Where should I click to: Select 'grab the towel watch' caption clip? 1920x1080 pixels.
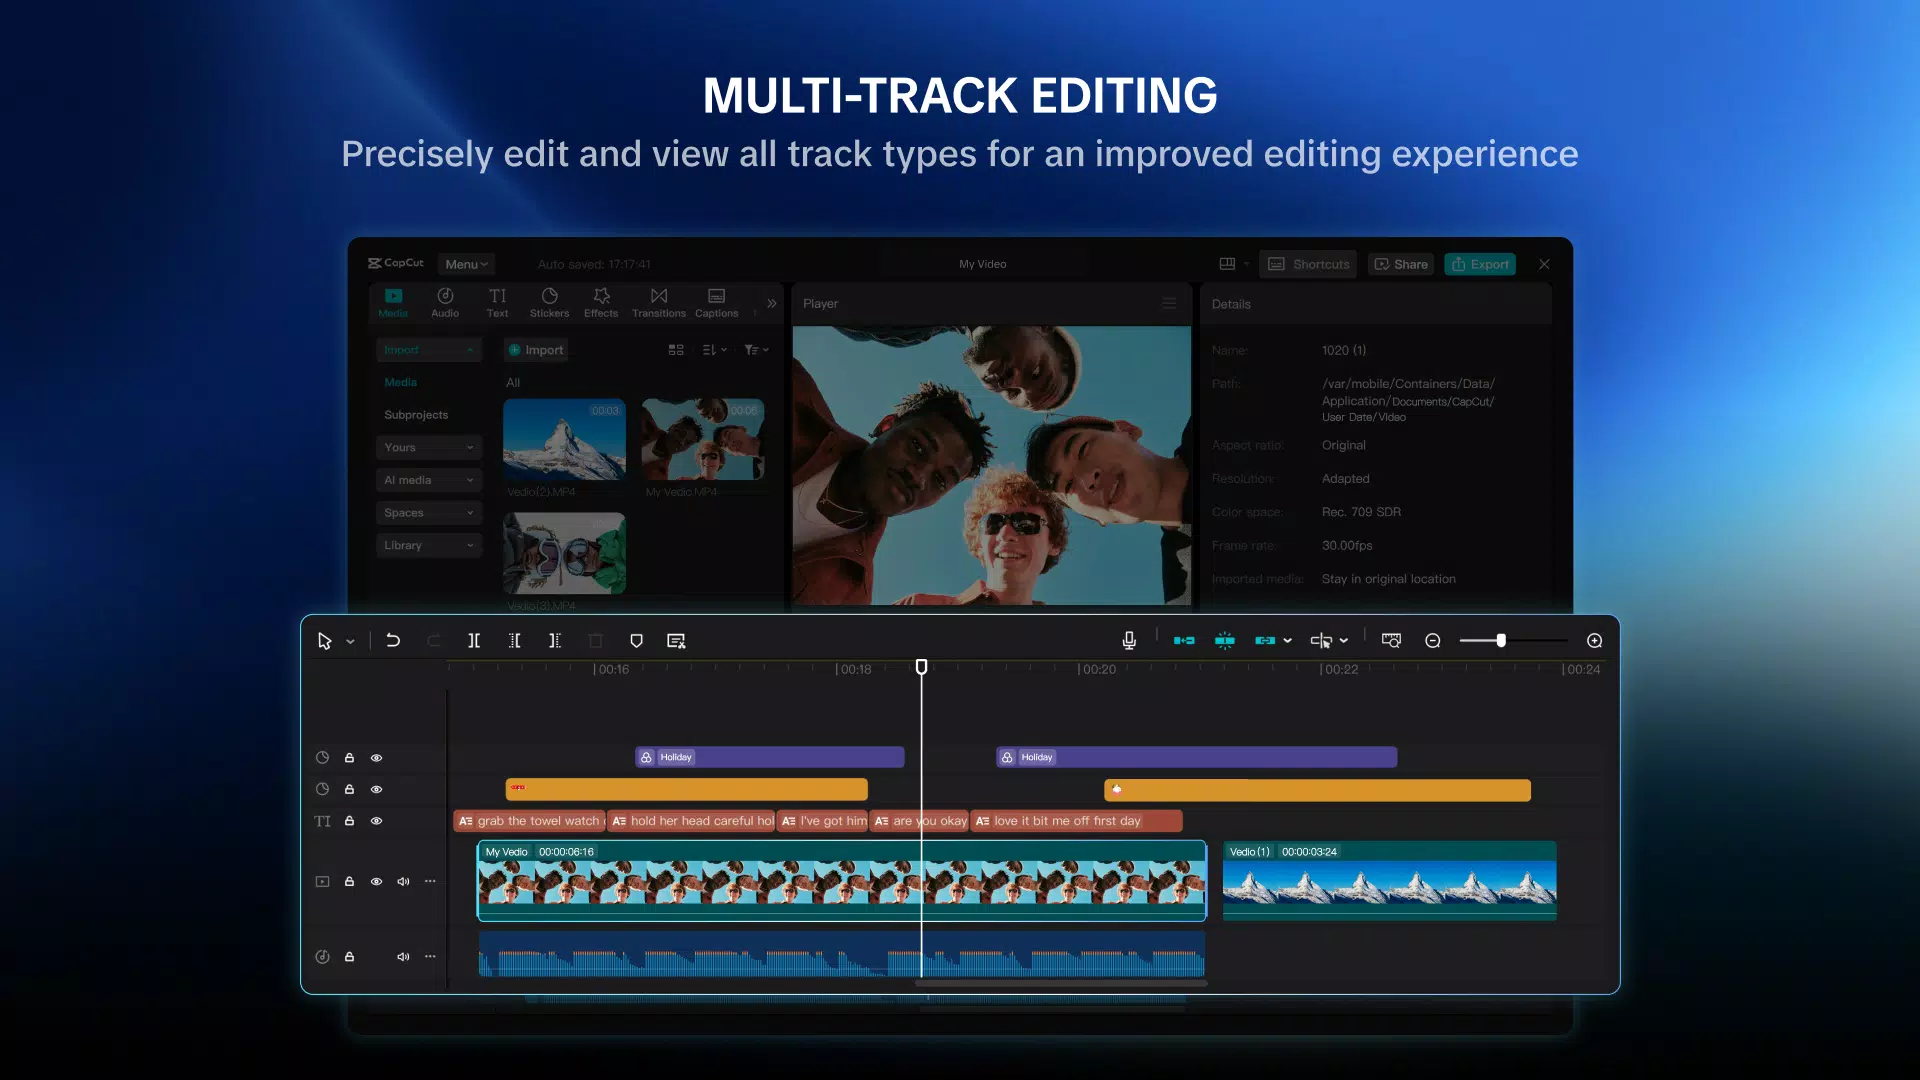click(x=530, y=821)
